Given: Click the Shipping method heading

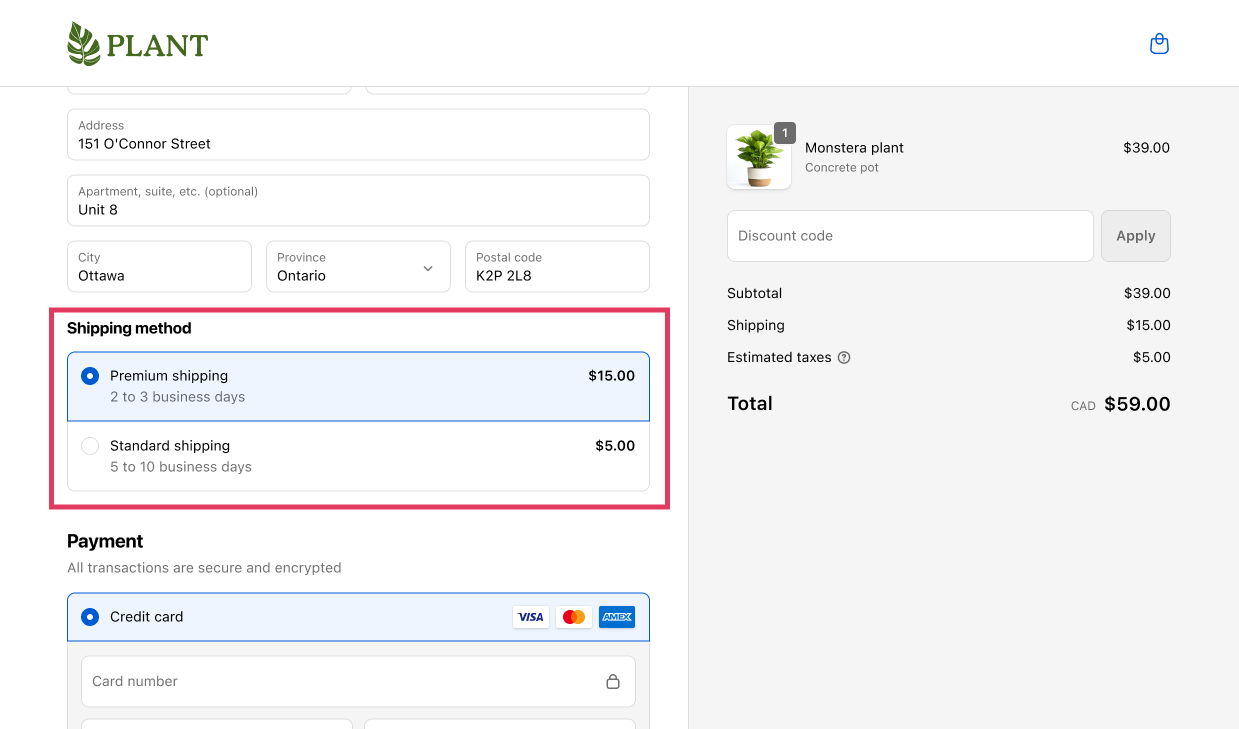Looking at the screenshot, I should [129, 328].
